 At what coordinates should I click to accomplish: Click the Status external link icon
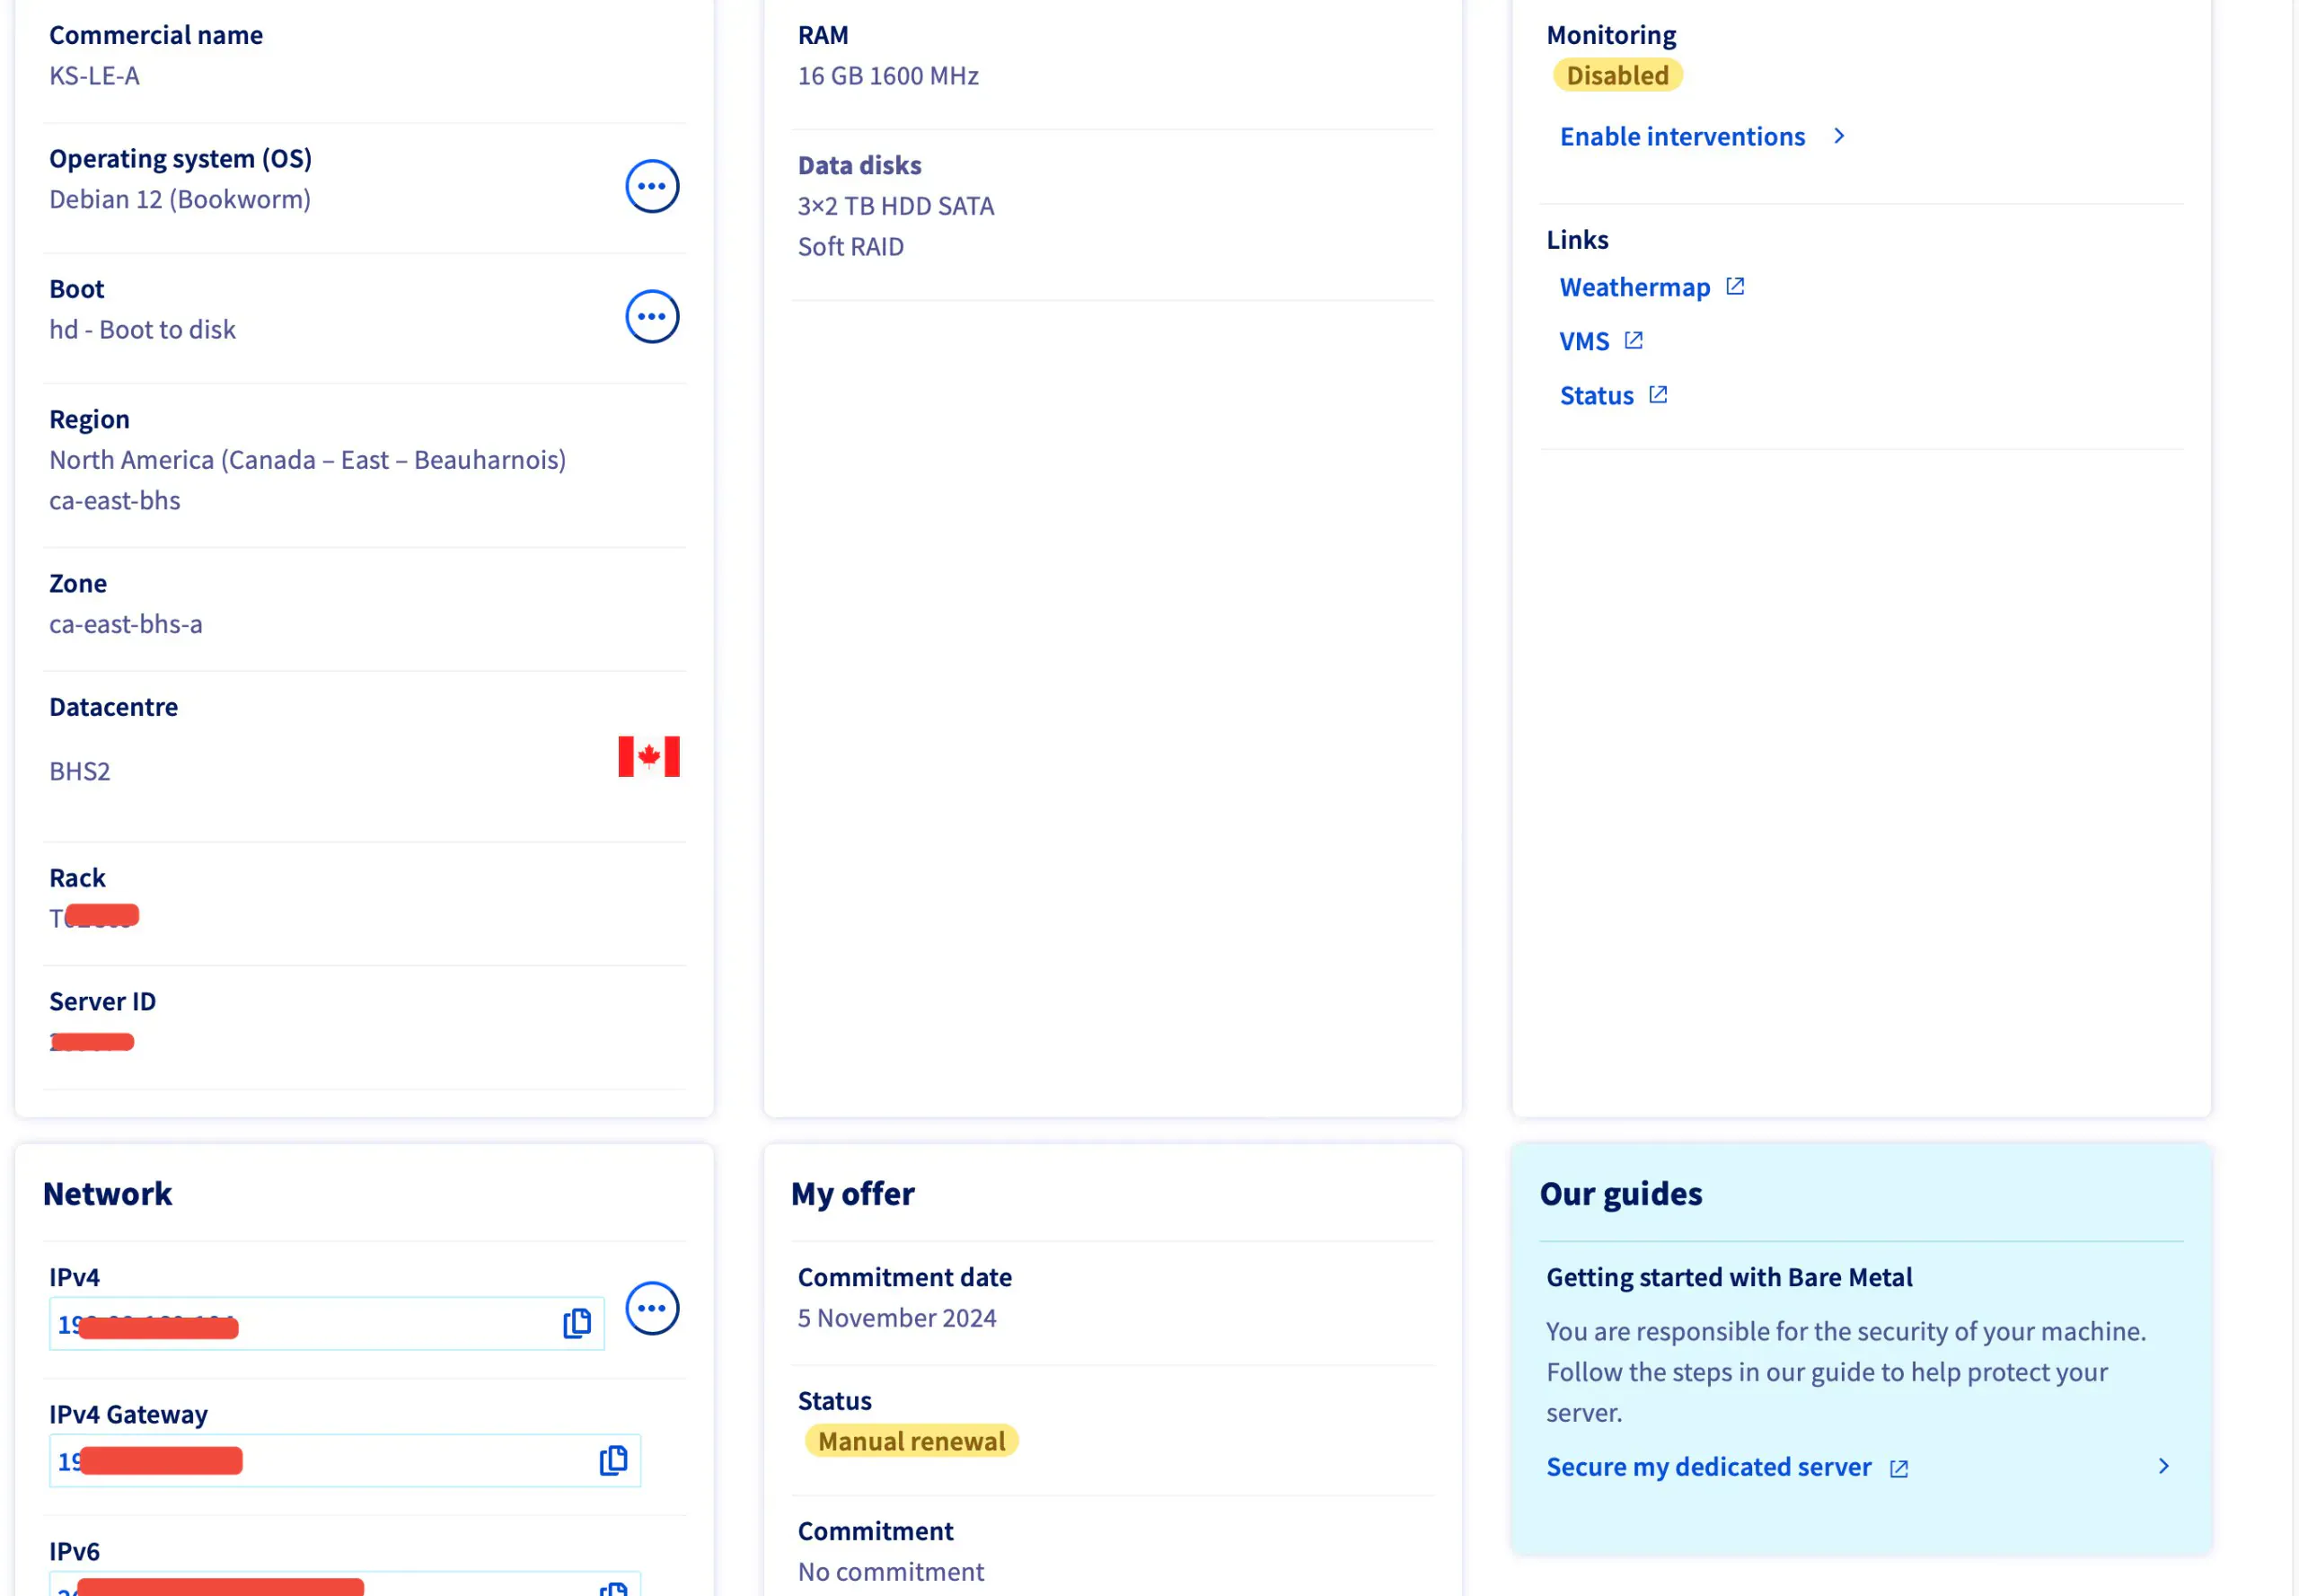coord(1658,394)
